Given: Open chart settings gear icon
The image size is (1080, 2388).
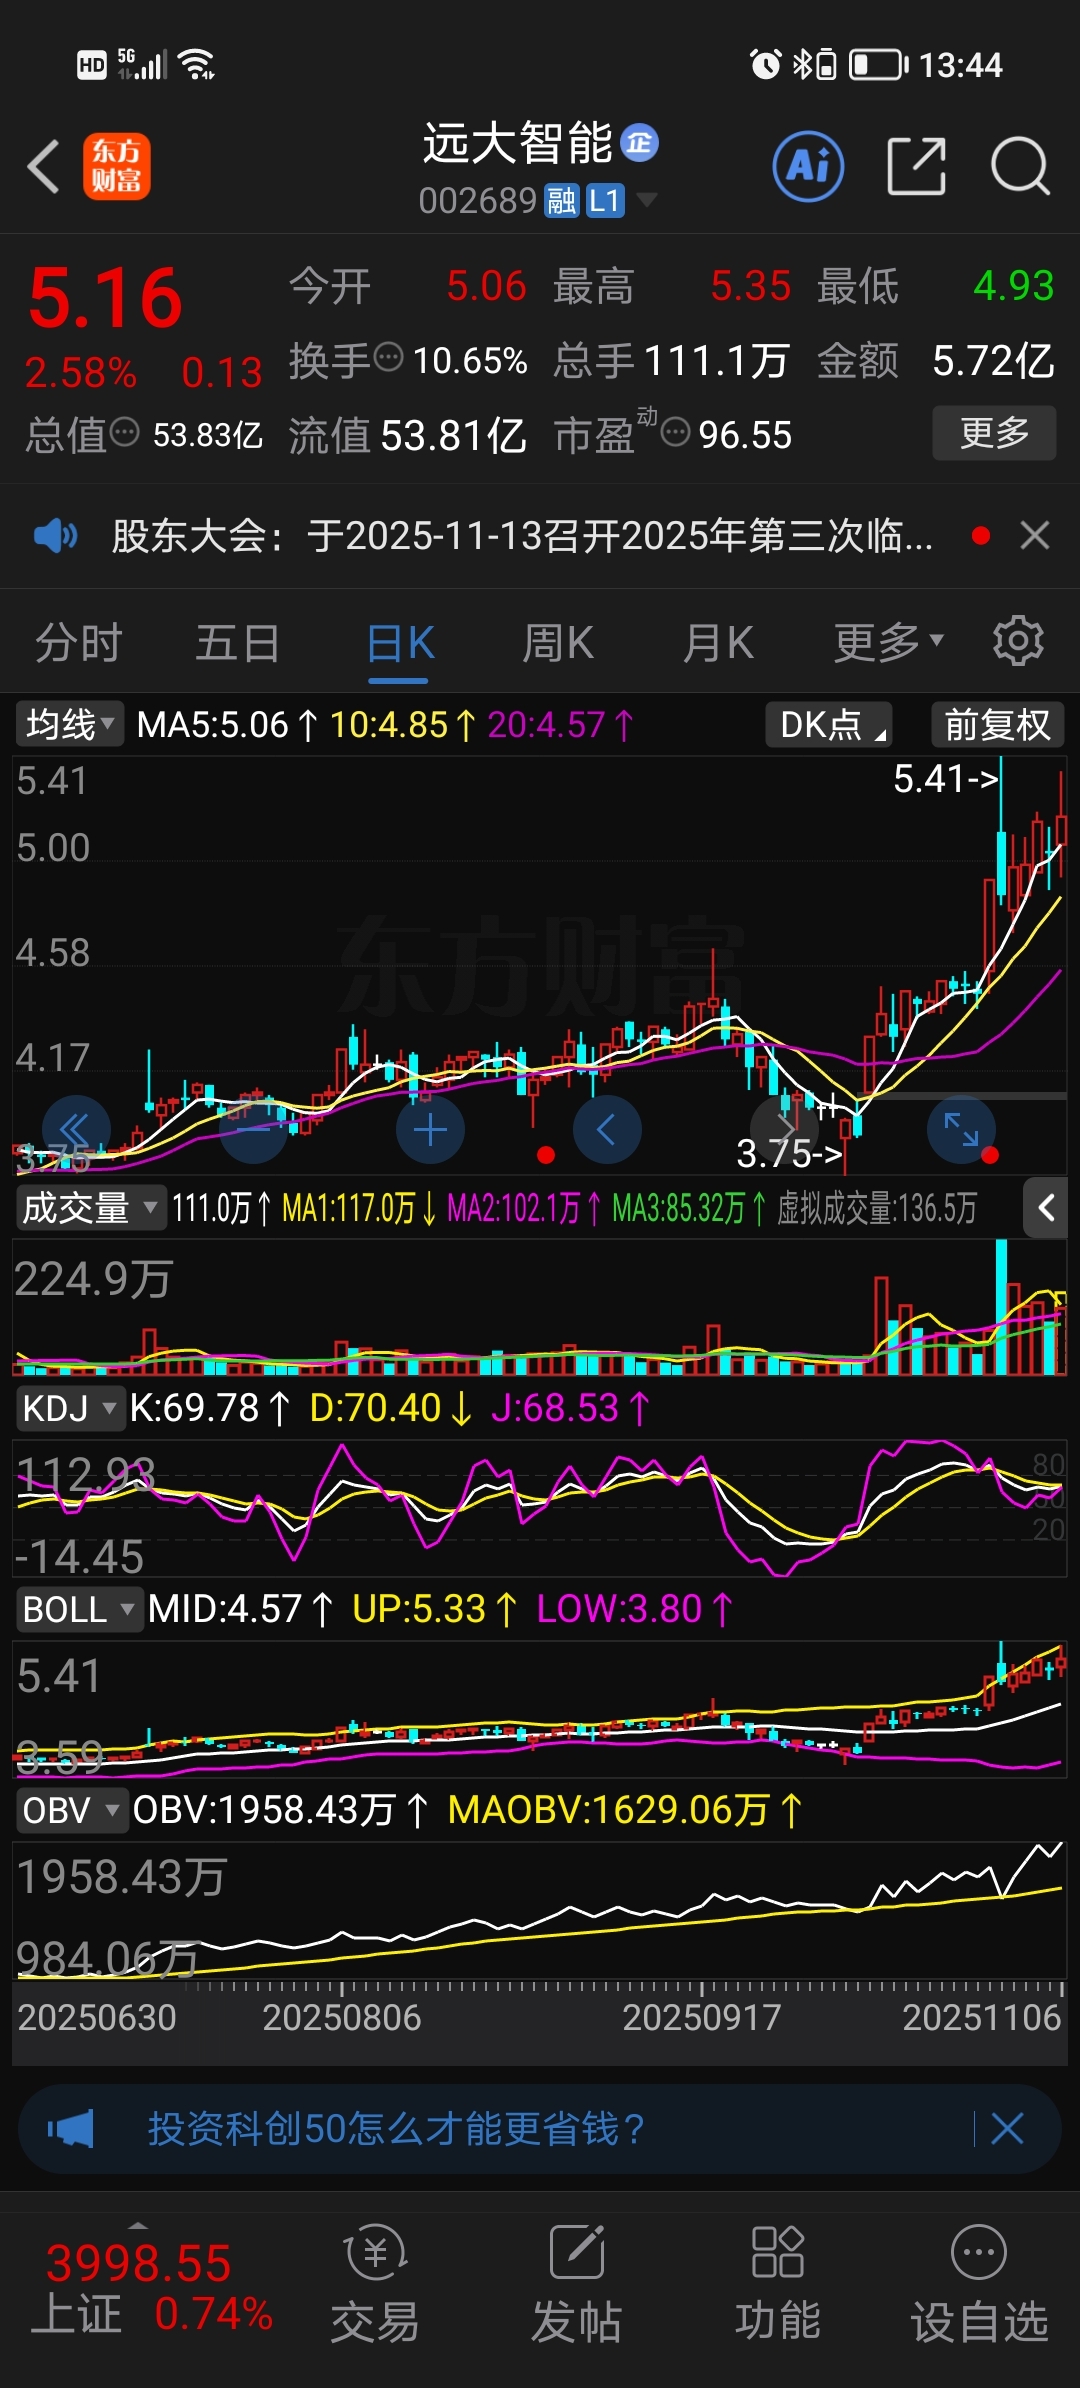Looking at the screenshot, I should point(1018,641).
